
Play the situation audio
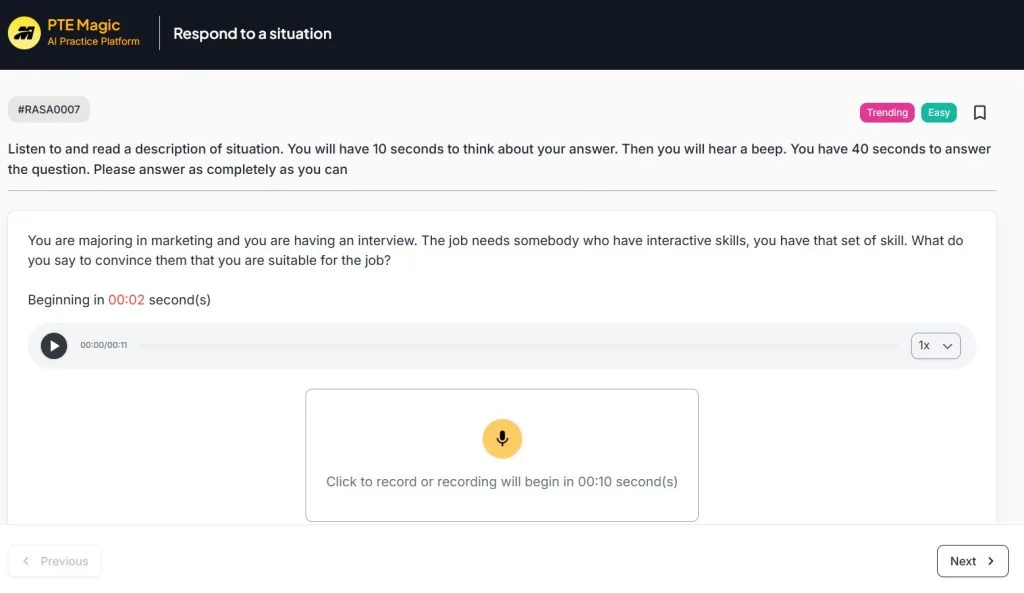(x=54, y=345)
